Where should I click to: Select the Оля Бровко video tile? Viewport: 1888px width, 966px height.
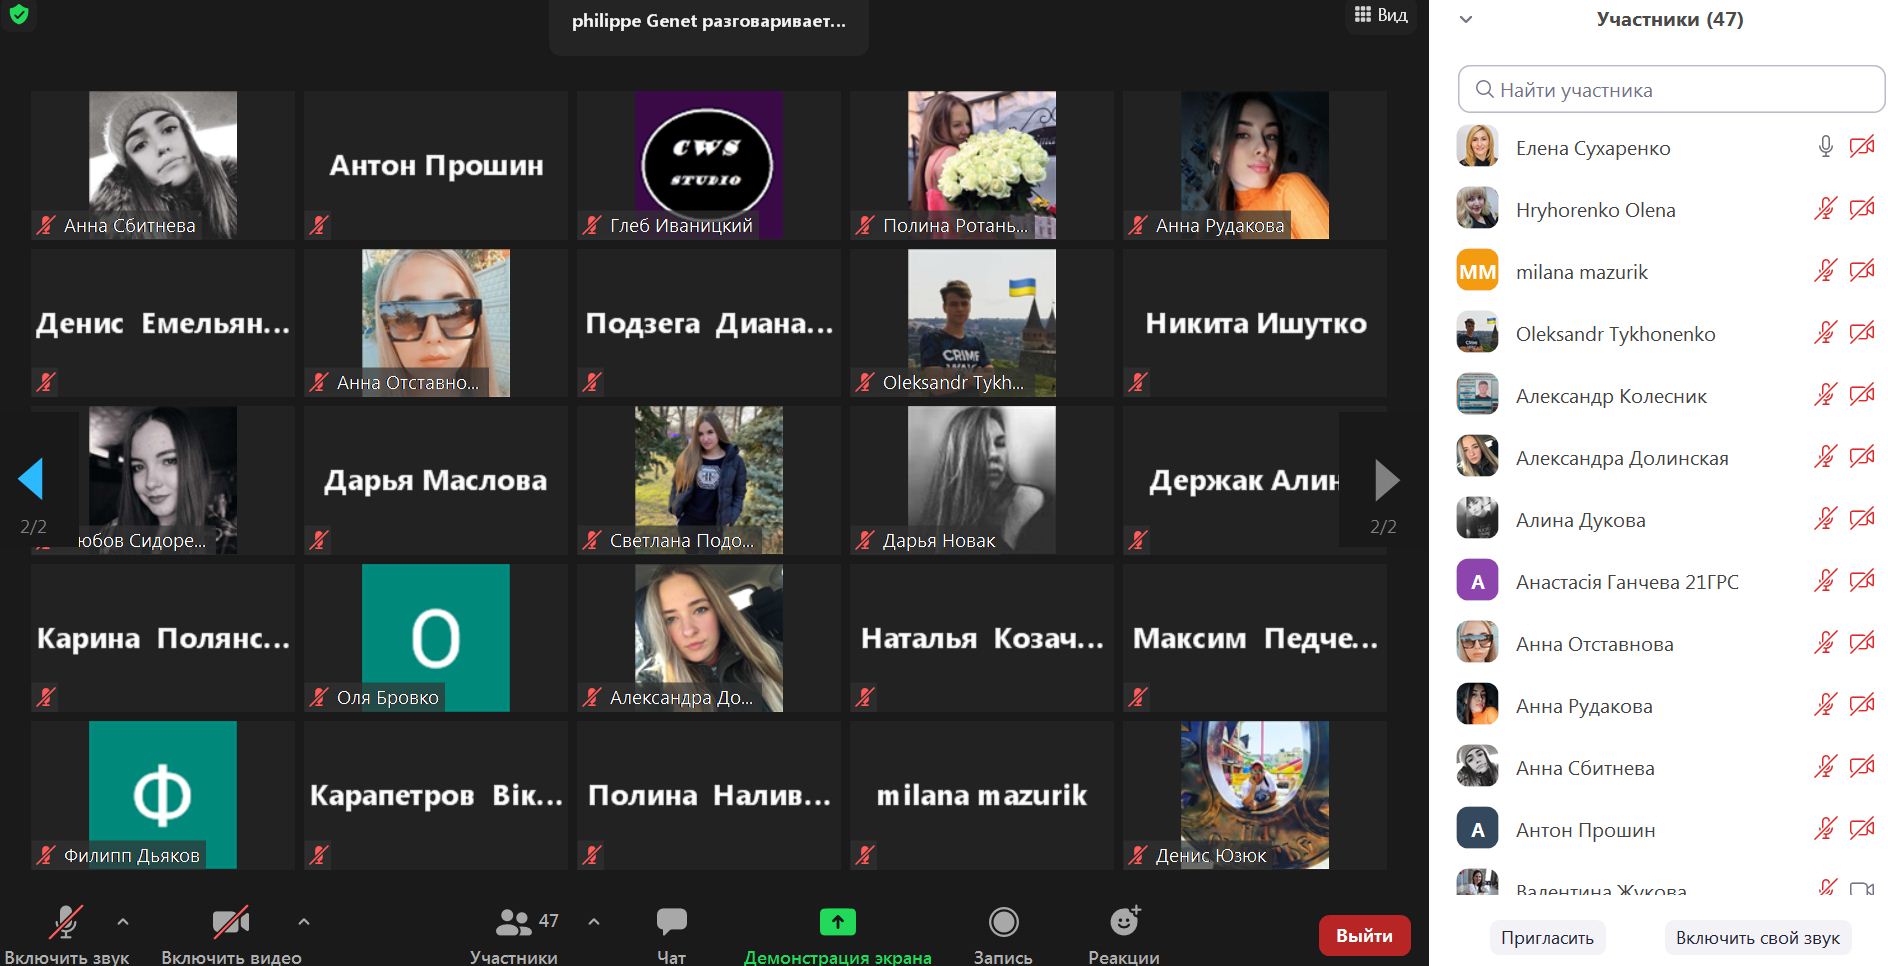point(436,638)
